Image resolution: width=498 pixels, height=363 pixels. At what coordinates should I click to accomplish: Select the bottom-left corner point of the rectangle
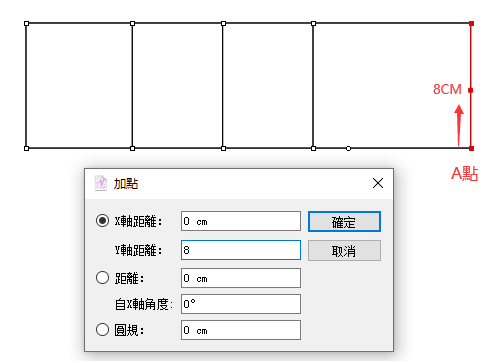(27, 148)
